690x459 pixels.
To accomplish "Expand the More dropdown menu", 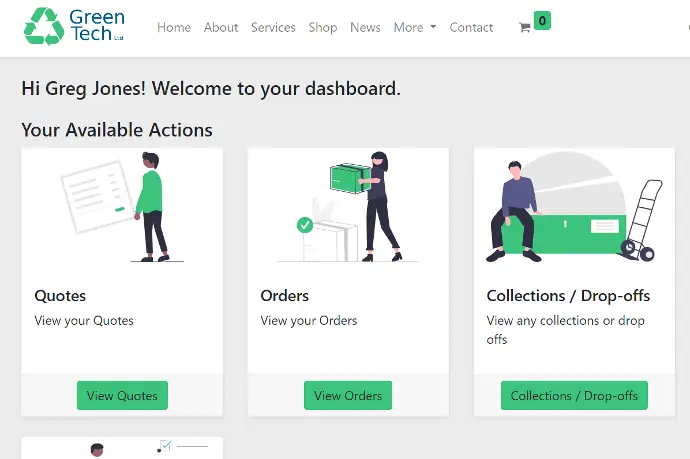I will [414, 28].
